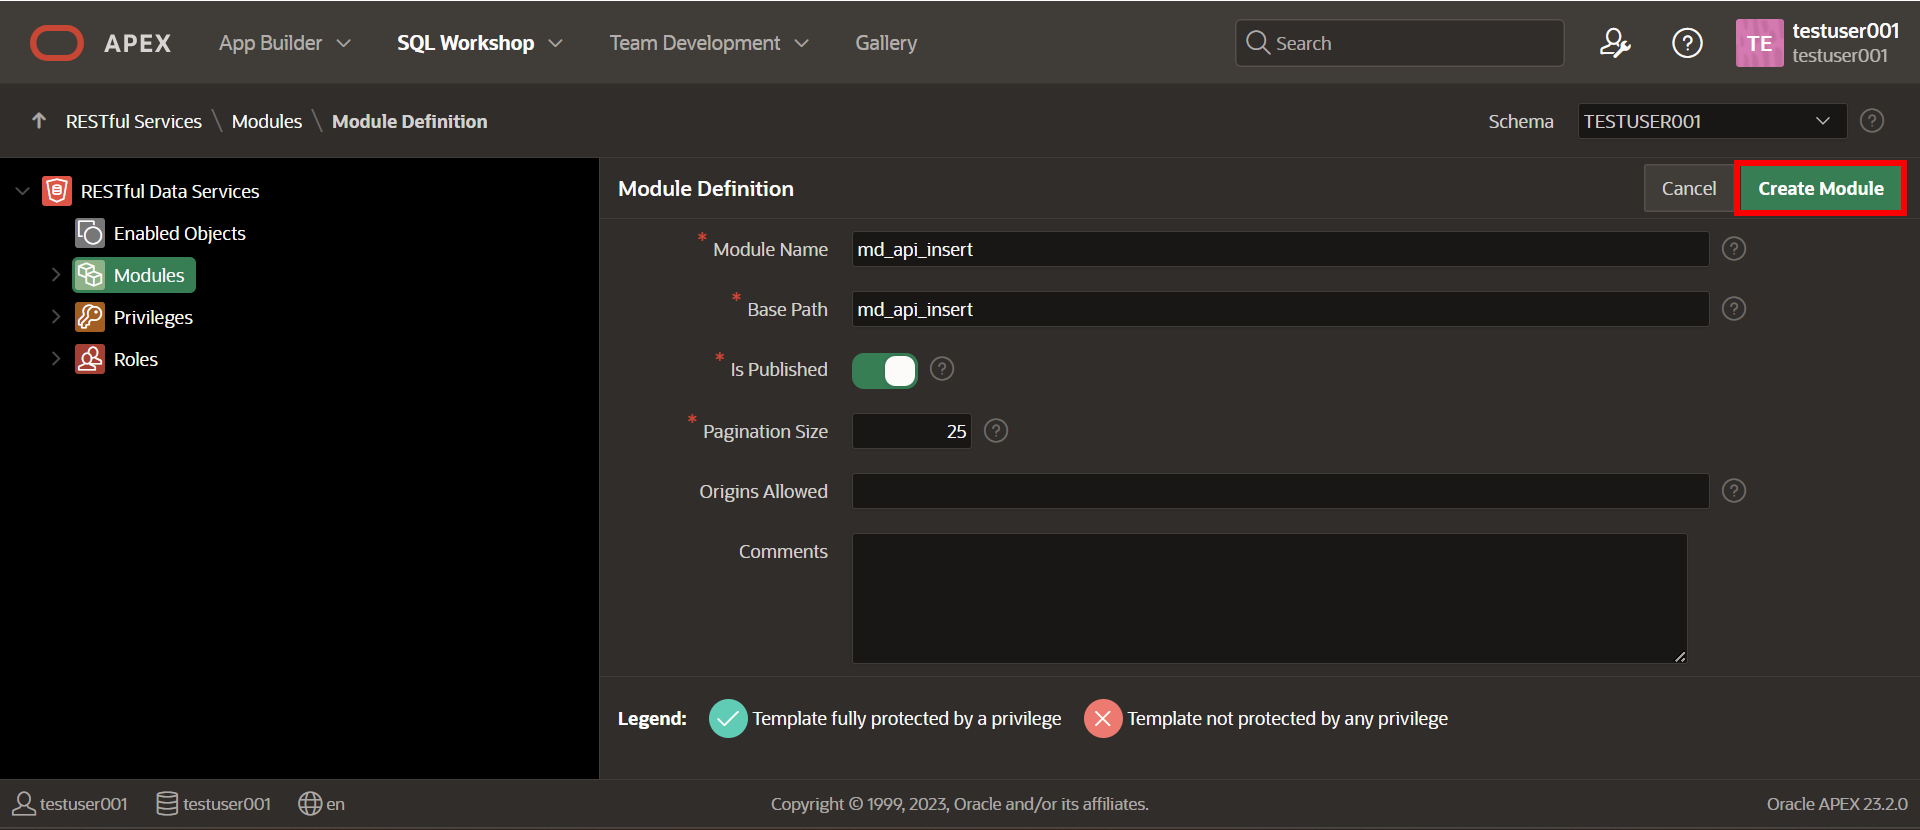Open help for Pagination Size
Viewport: 1920px width, 830px height.
[996, 431]
